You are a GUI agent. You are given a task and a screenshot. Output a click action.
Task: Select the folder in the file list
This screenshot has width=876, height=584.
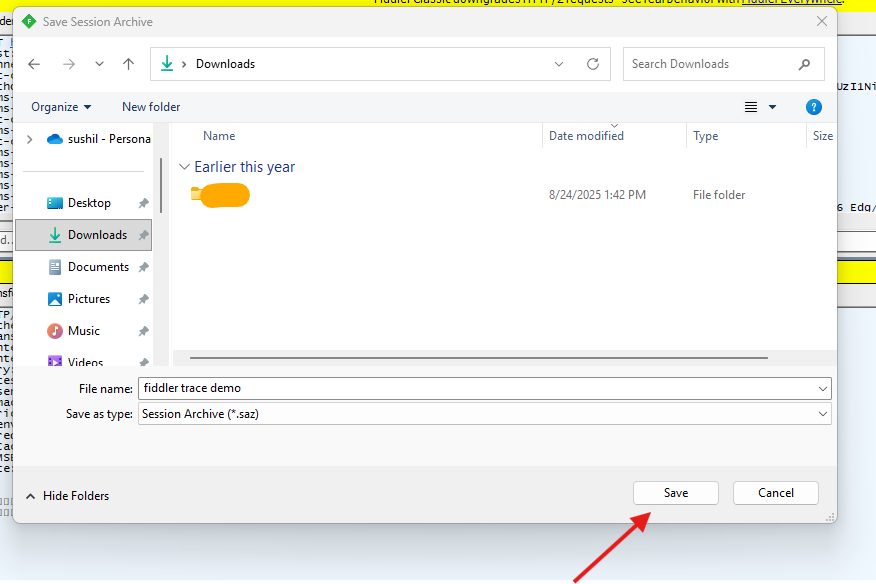(x=220, y=195)
